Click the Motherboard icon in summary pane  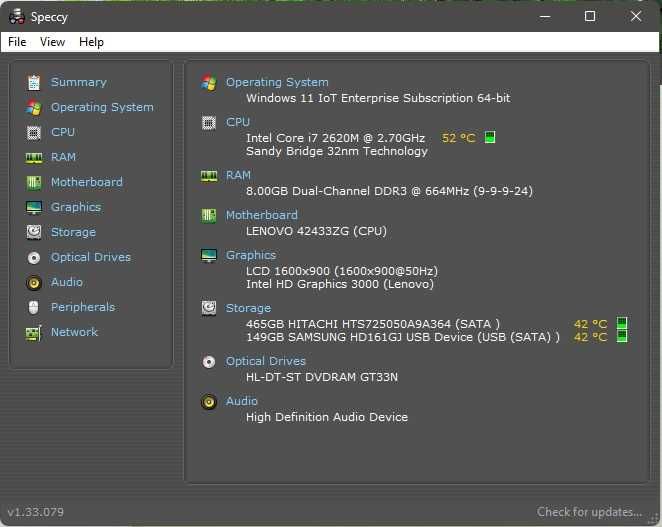pyautogui.click(x=209, y=216)
